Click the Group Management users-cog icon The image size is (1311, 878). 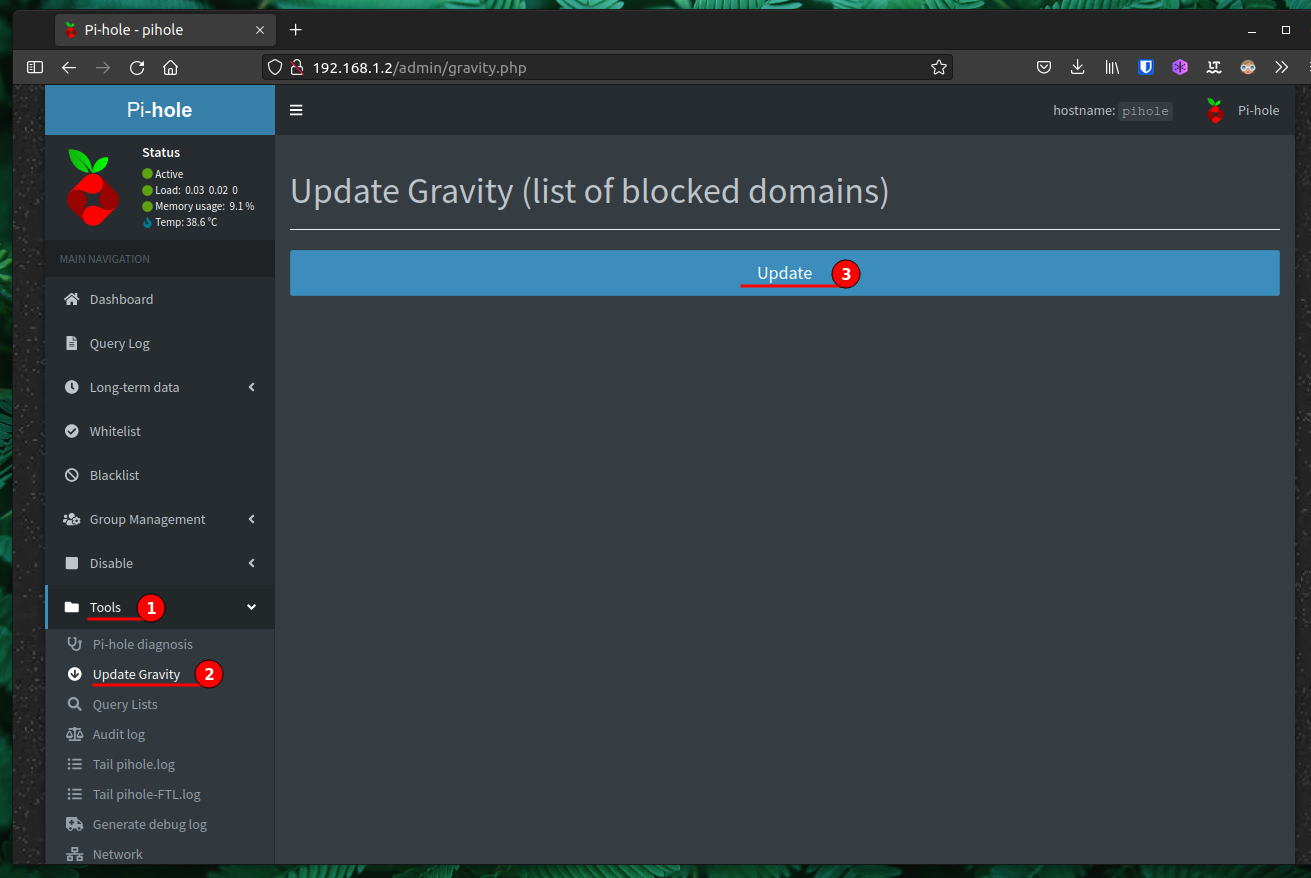71,519
